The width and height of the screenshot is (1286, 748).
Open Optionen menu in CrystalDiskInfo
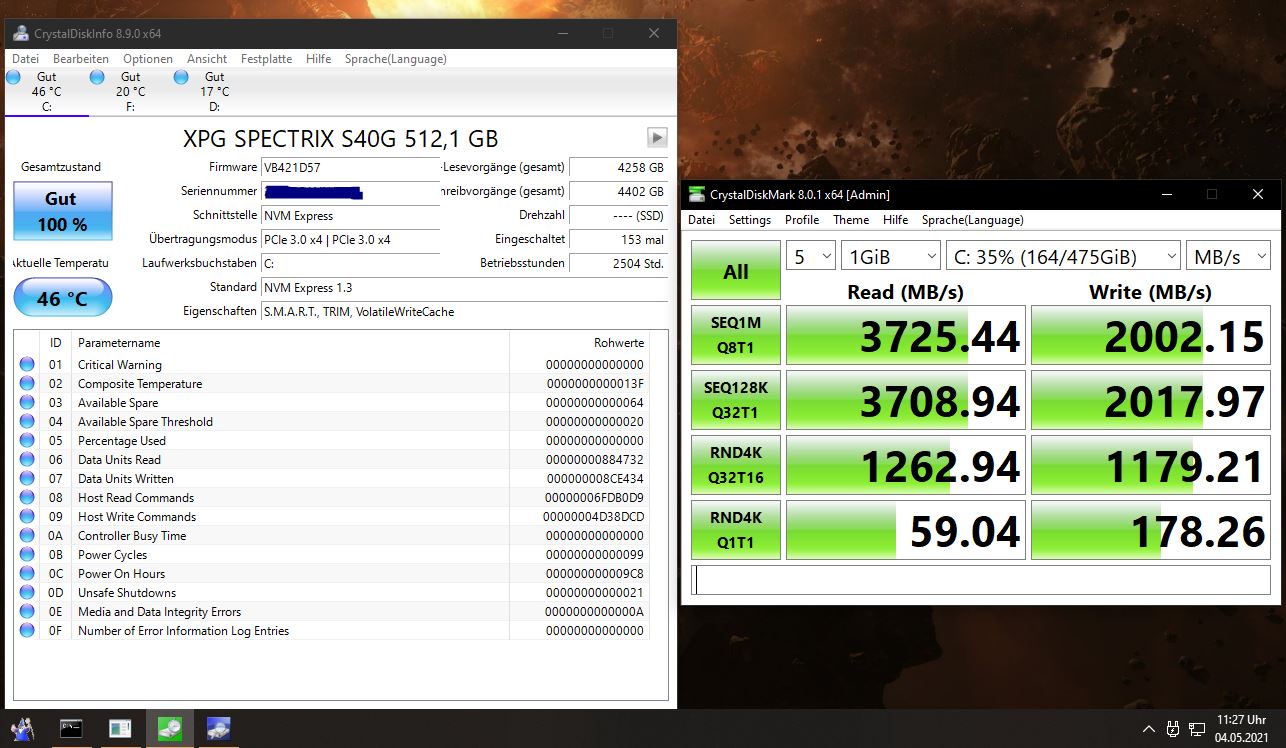(x=148, y=59)
